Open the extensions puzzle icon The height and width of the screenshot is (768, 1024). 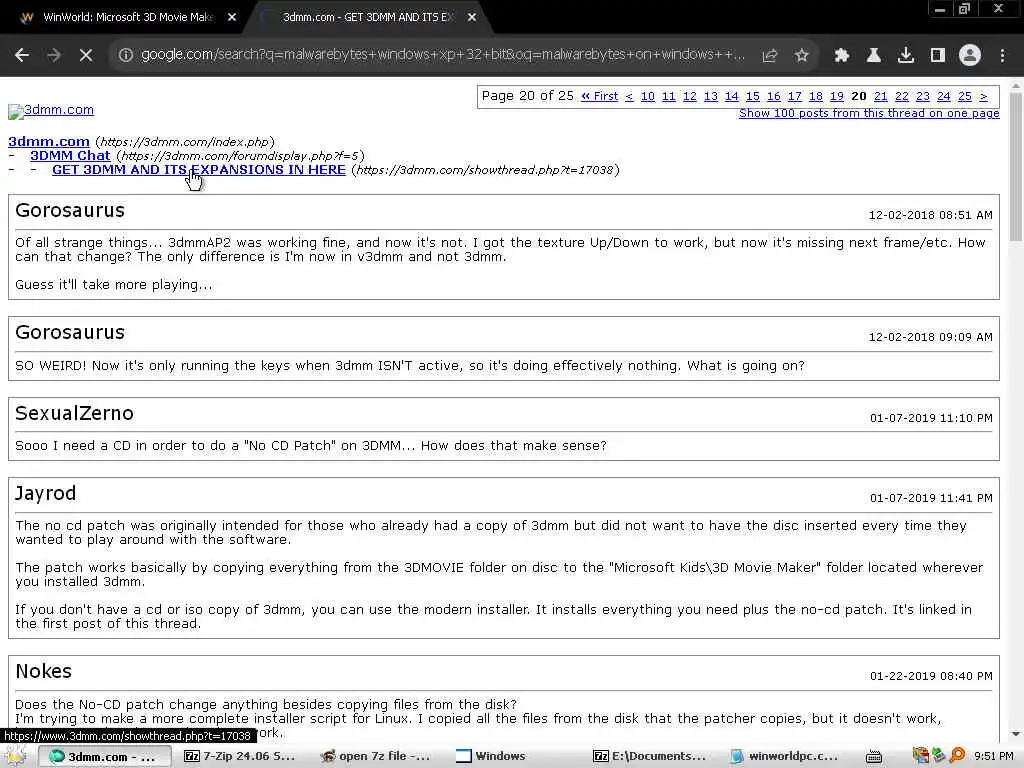point(842,56)
